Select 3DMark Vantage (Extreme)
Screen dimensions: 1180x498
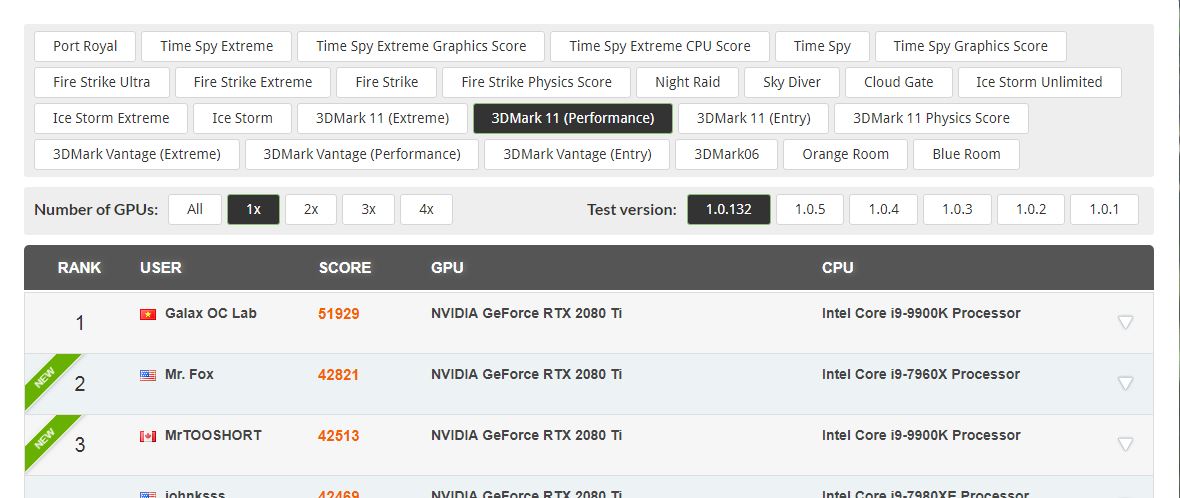click(x=137, y=154)
